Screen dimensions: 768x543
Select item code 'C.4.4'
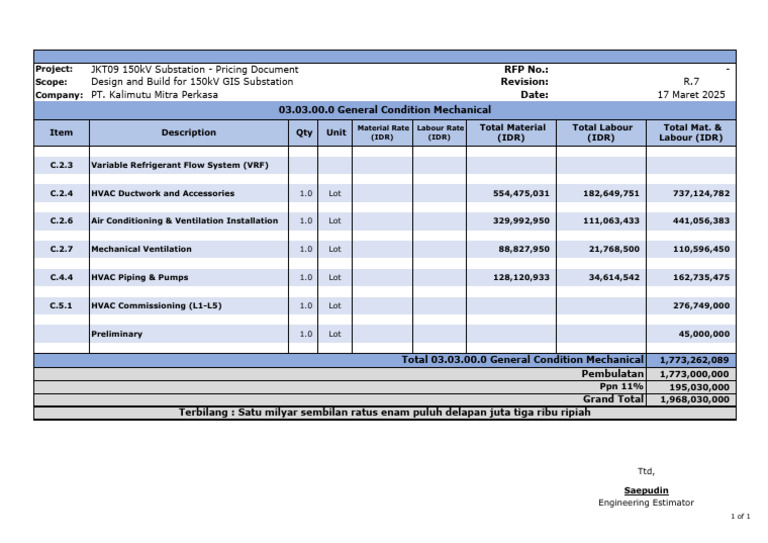61,278
